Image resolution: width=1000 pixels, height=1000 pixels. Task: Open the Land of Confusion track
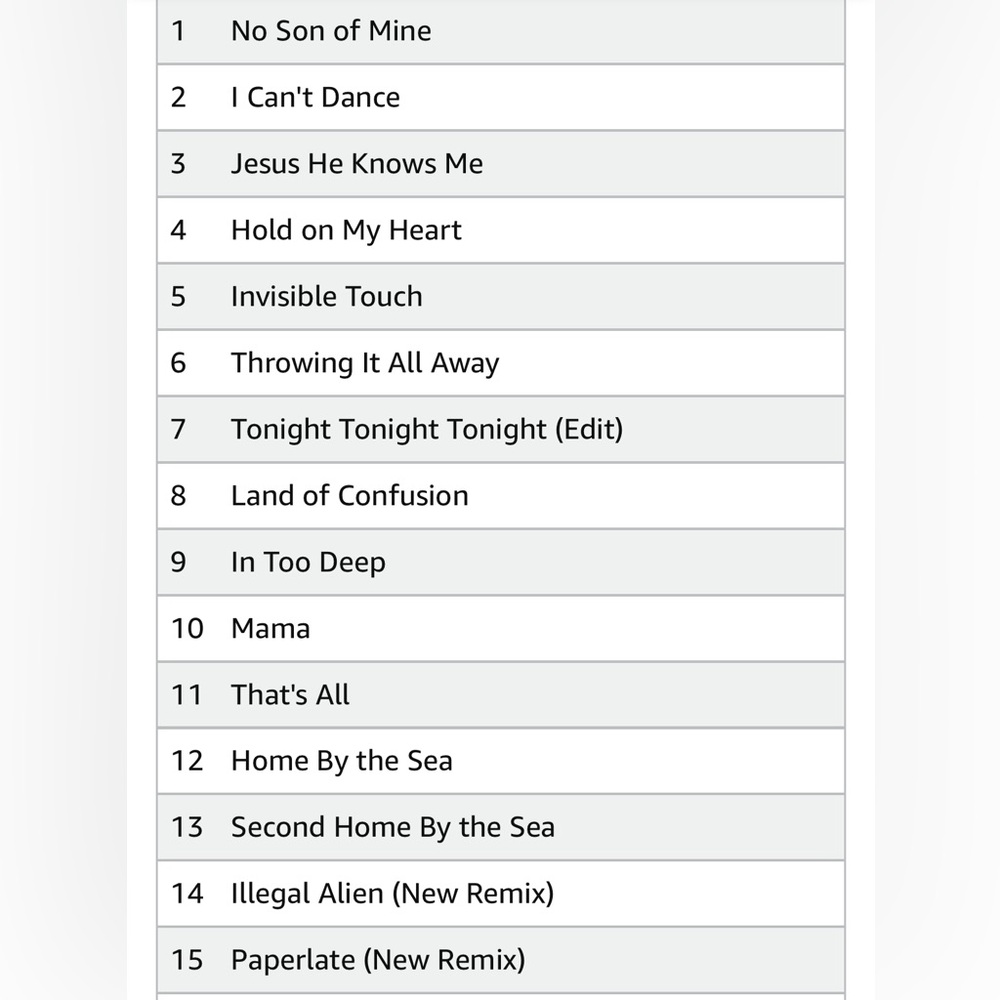[501, 496]
